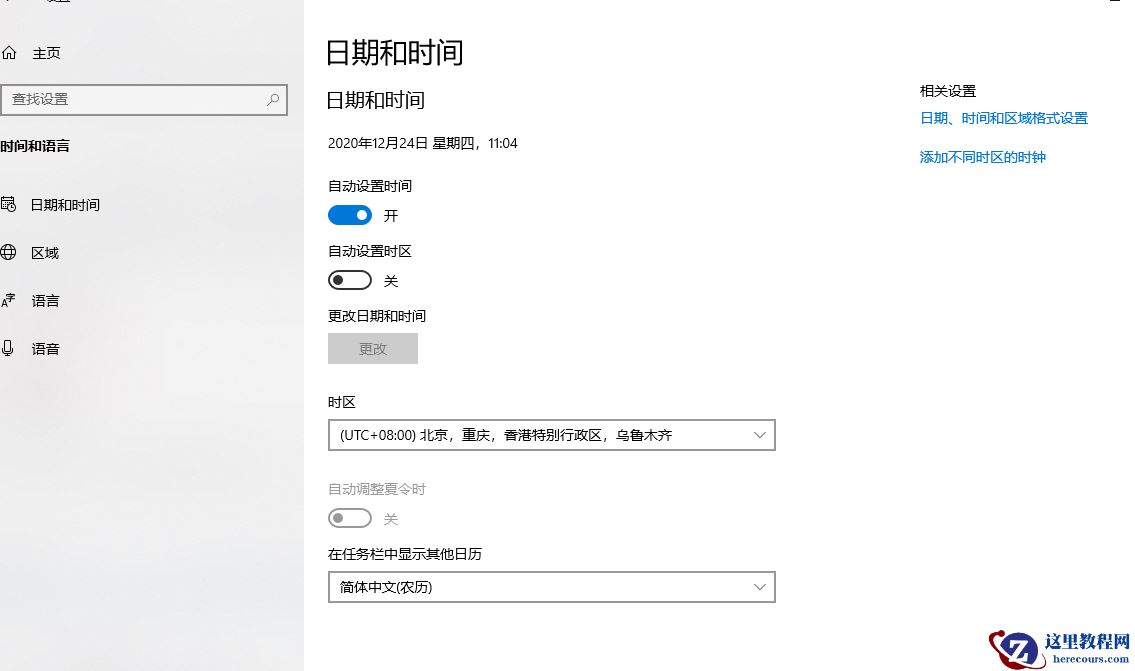
Task: Select the 语言 sidebar icon
Action: click(12, 300)
